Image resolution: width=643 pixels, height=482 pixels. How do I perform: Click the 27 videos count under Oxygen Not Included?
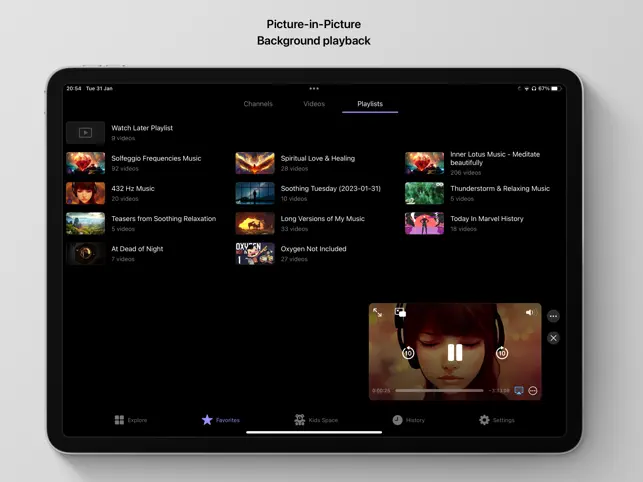click(x=294, y=259)
